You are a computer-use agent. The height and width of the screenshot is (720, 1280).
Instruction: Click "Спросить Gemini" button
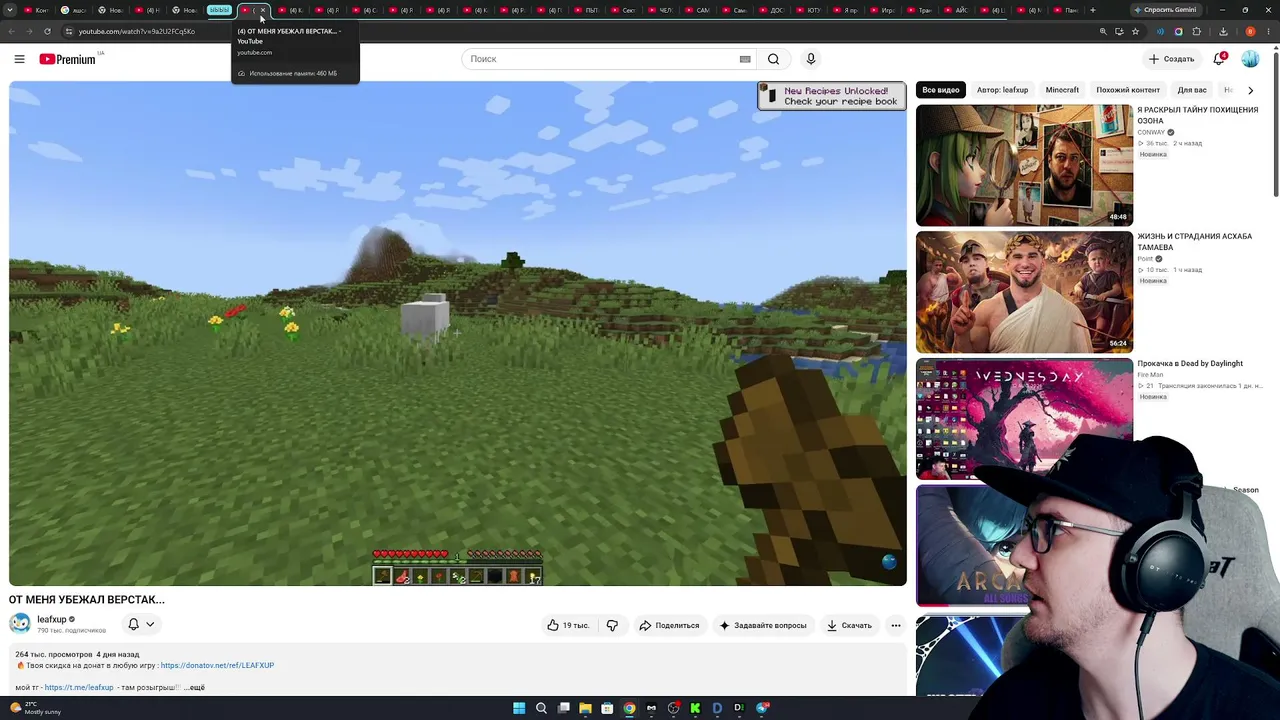coord(1166,10)
